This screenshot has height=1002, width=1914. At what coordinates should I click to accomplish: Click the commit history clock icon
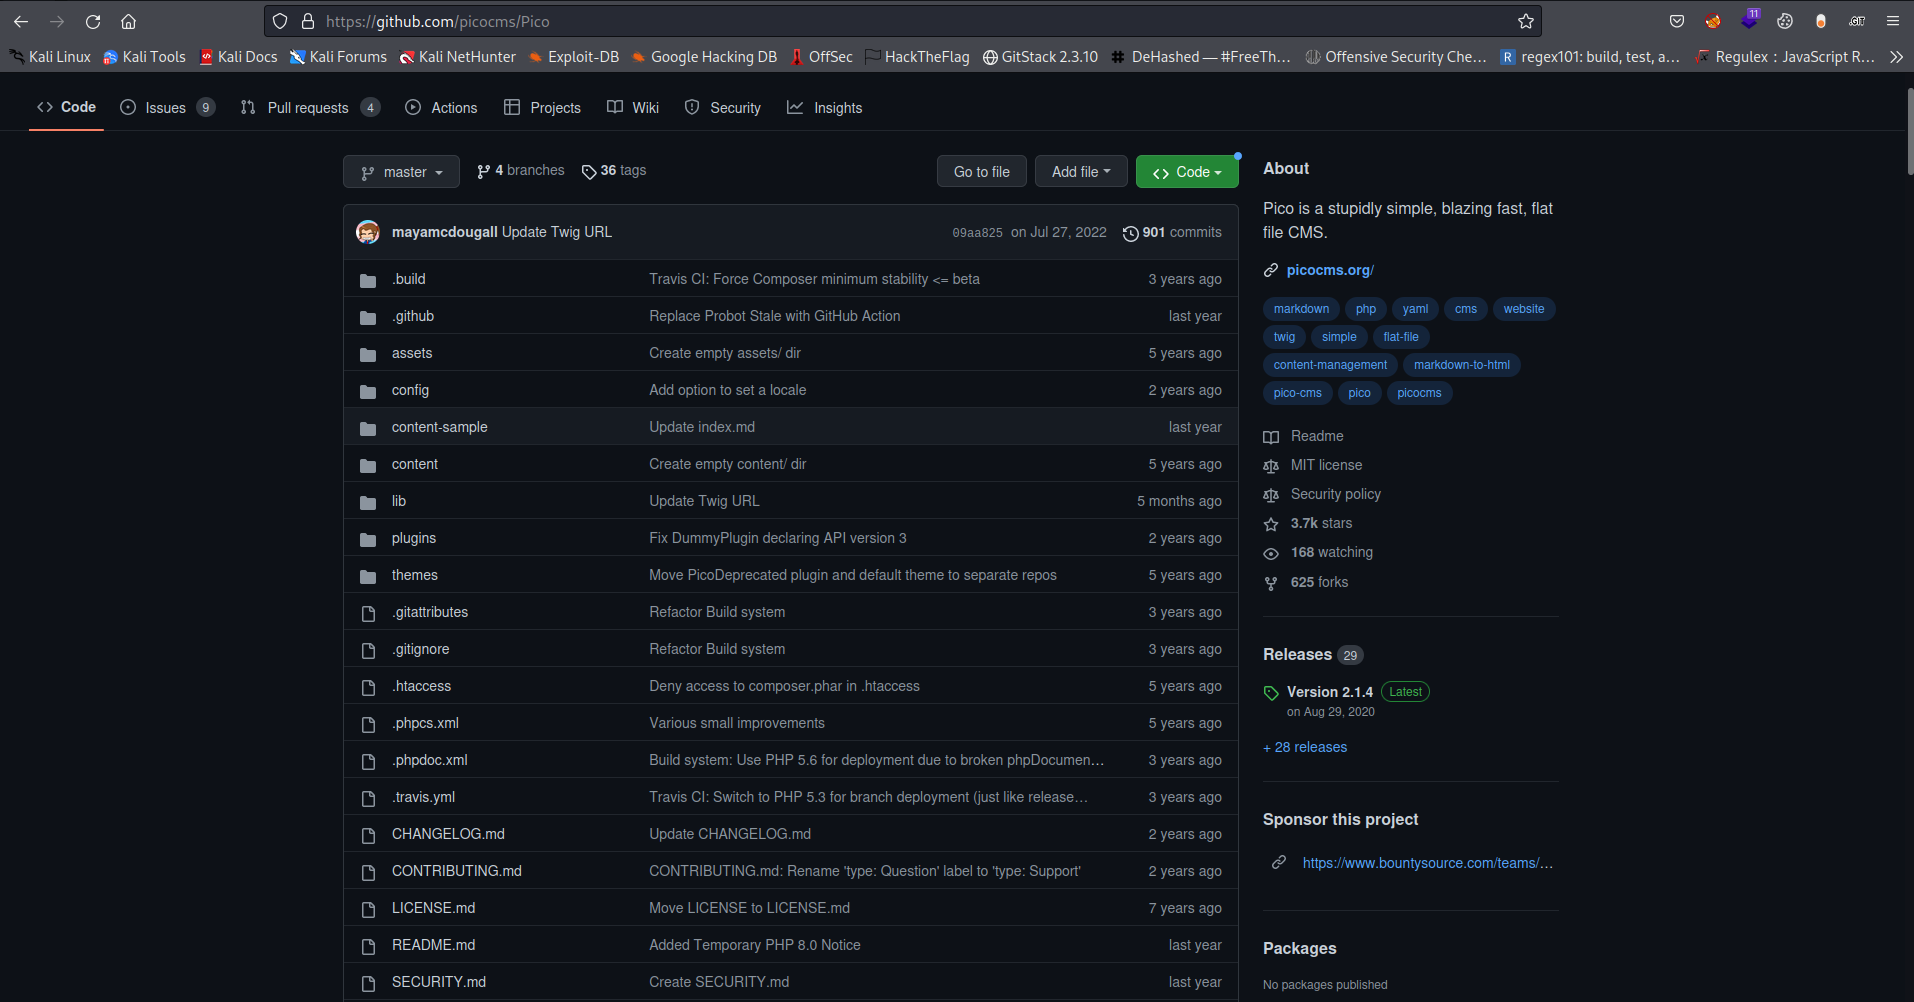click(1130, 233)
